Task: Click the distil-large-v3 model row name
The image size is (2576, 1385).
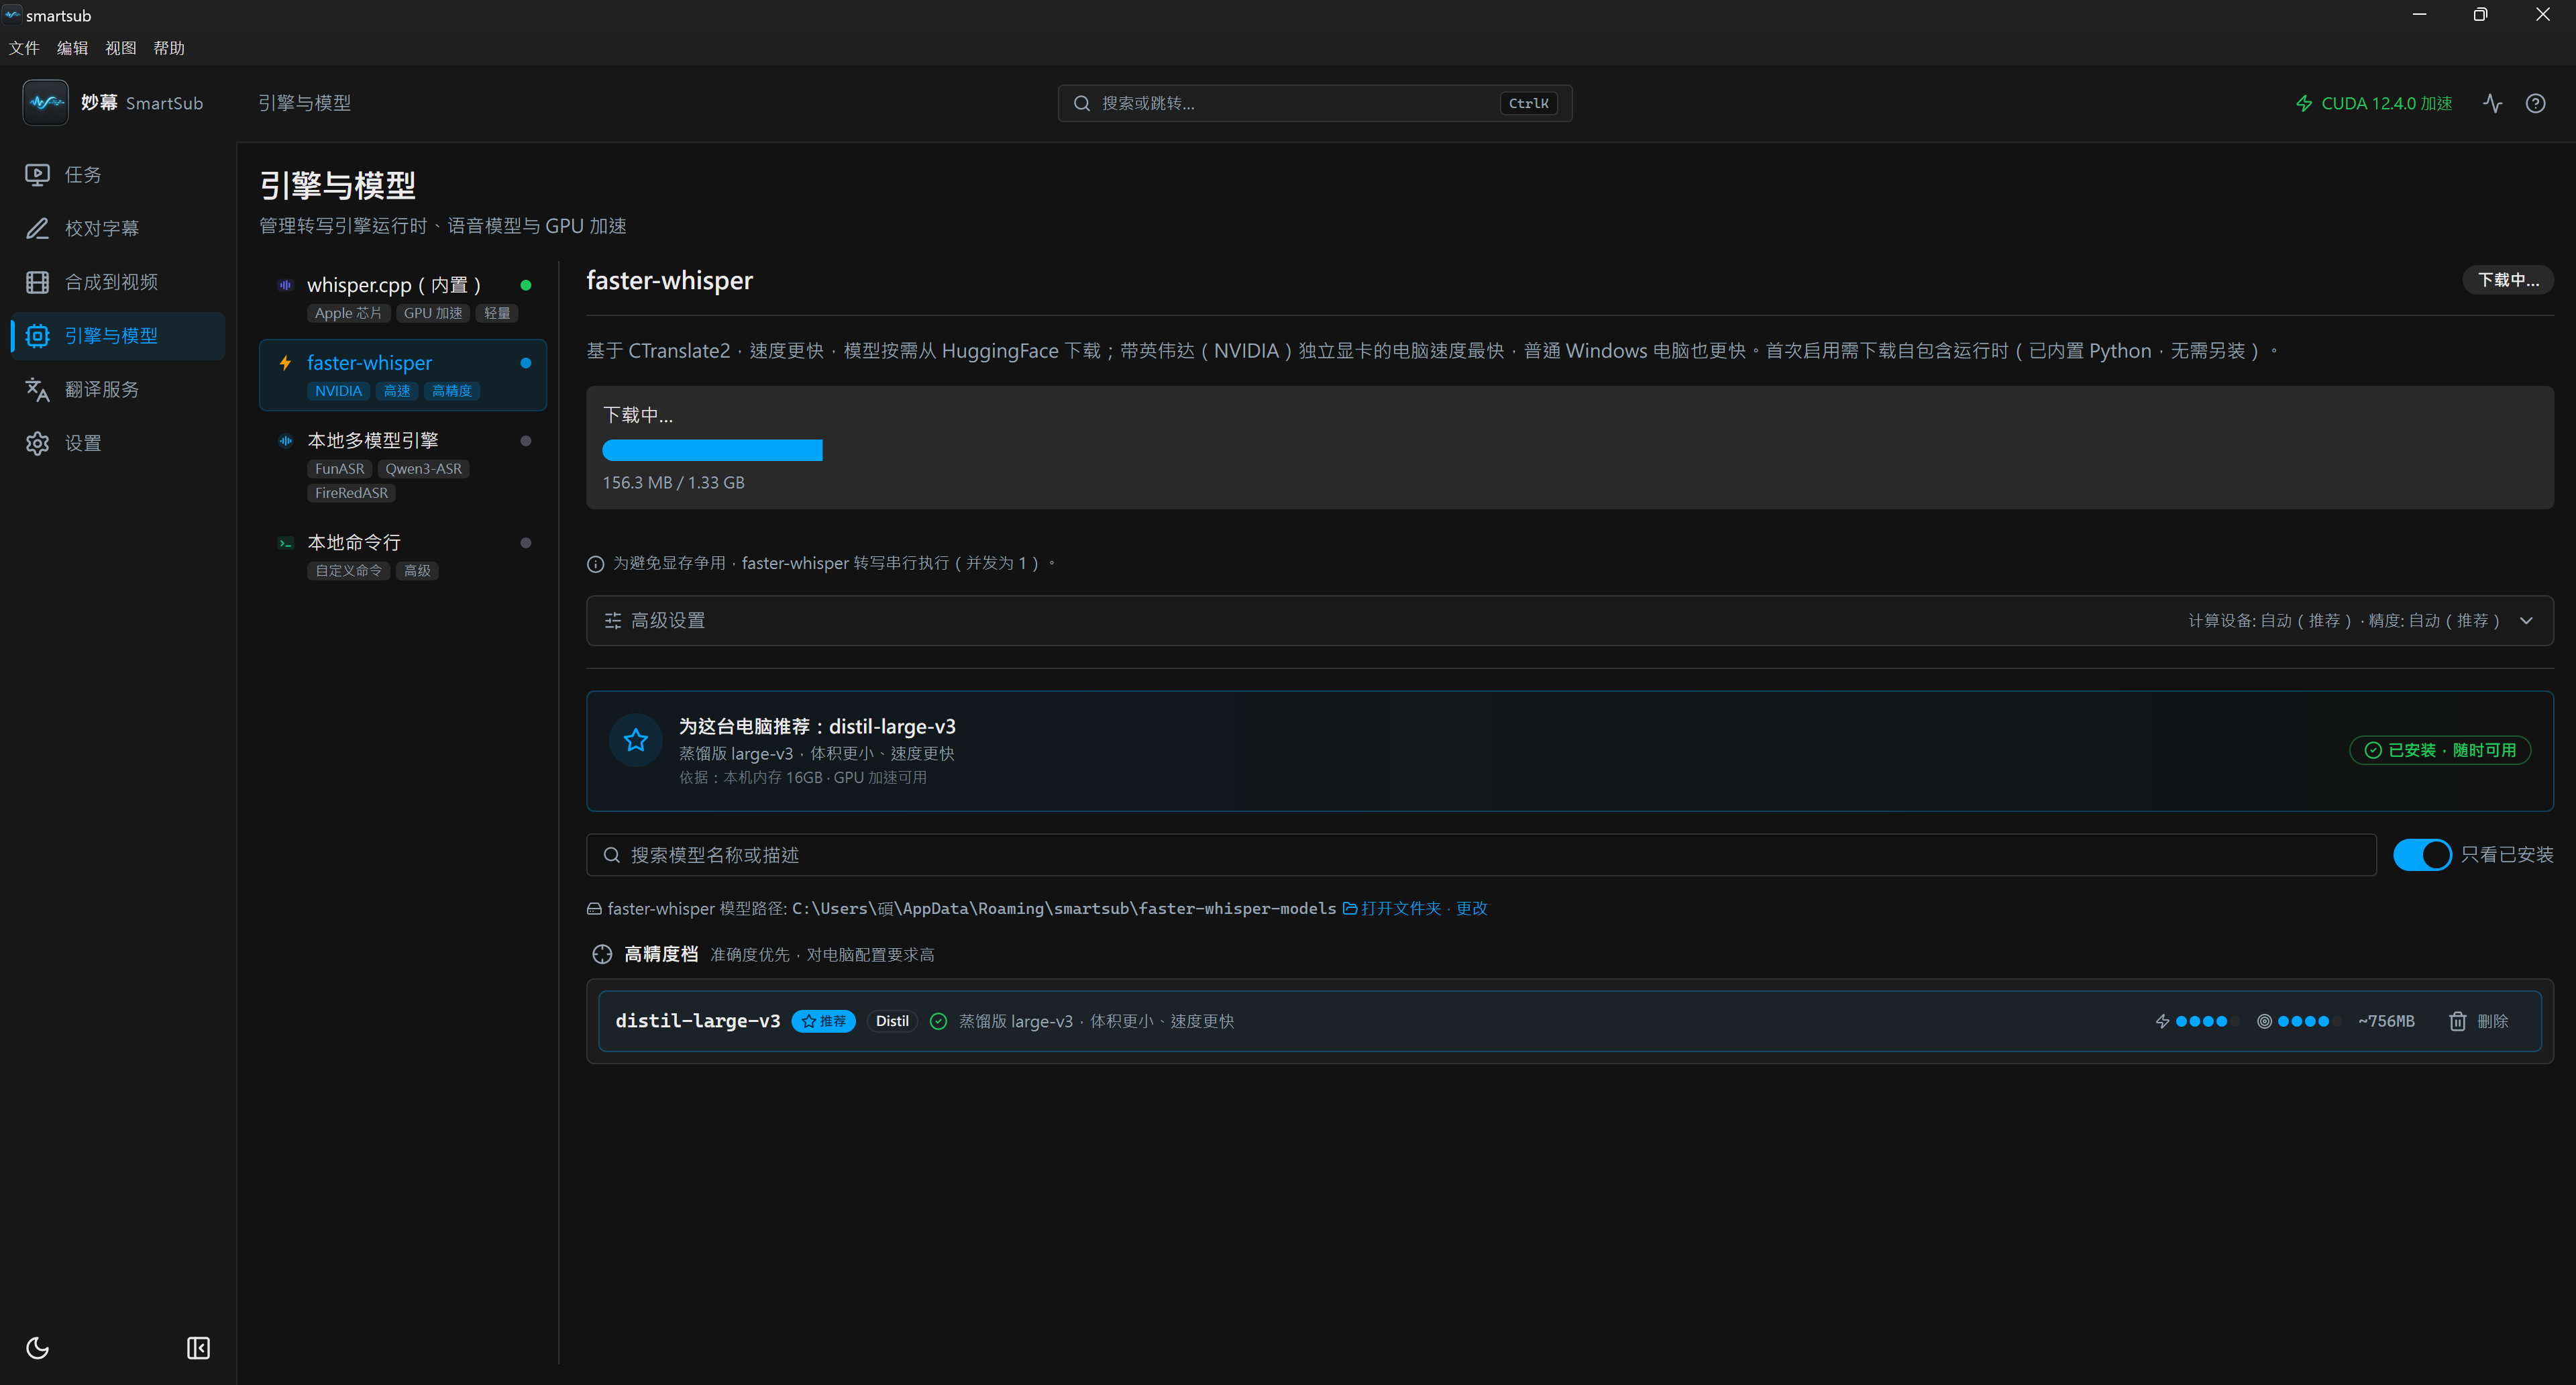Action: tap(697, 1021)
